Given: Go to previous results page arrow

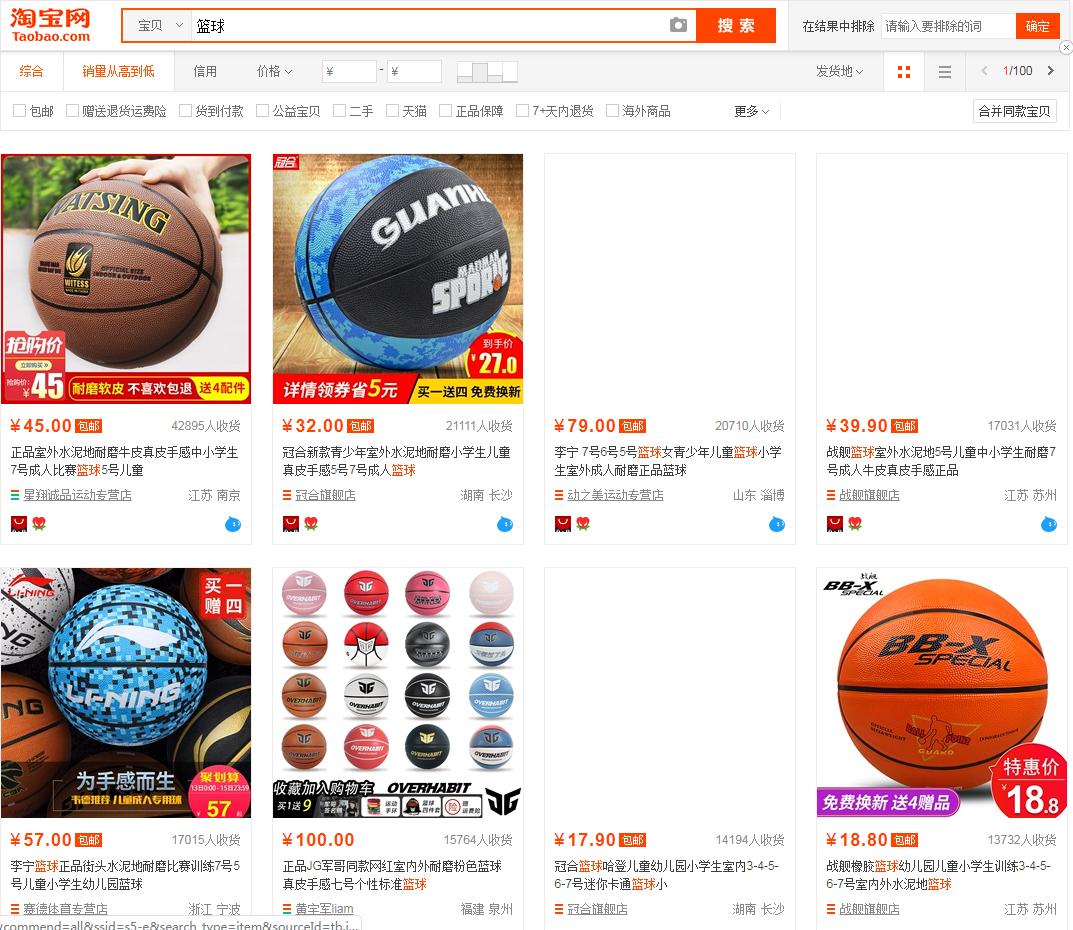Looking at the screenshot, I should [984, 70].
